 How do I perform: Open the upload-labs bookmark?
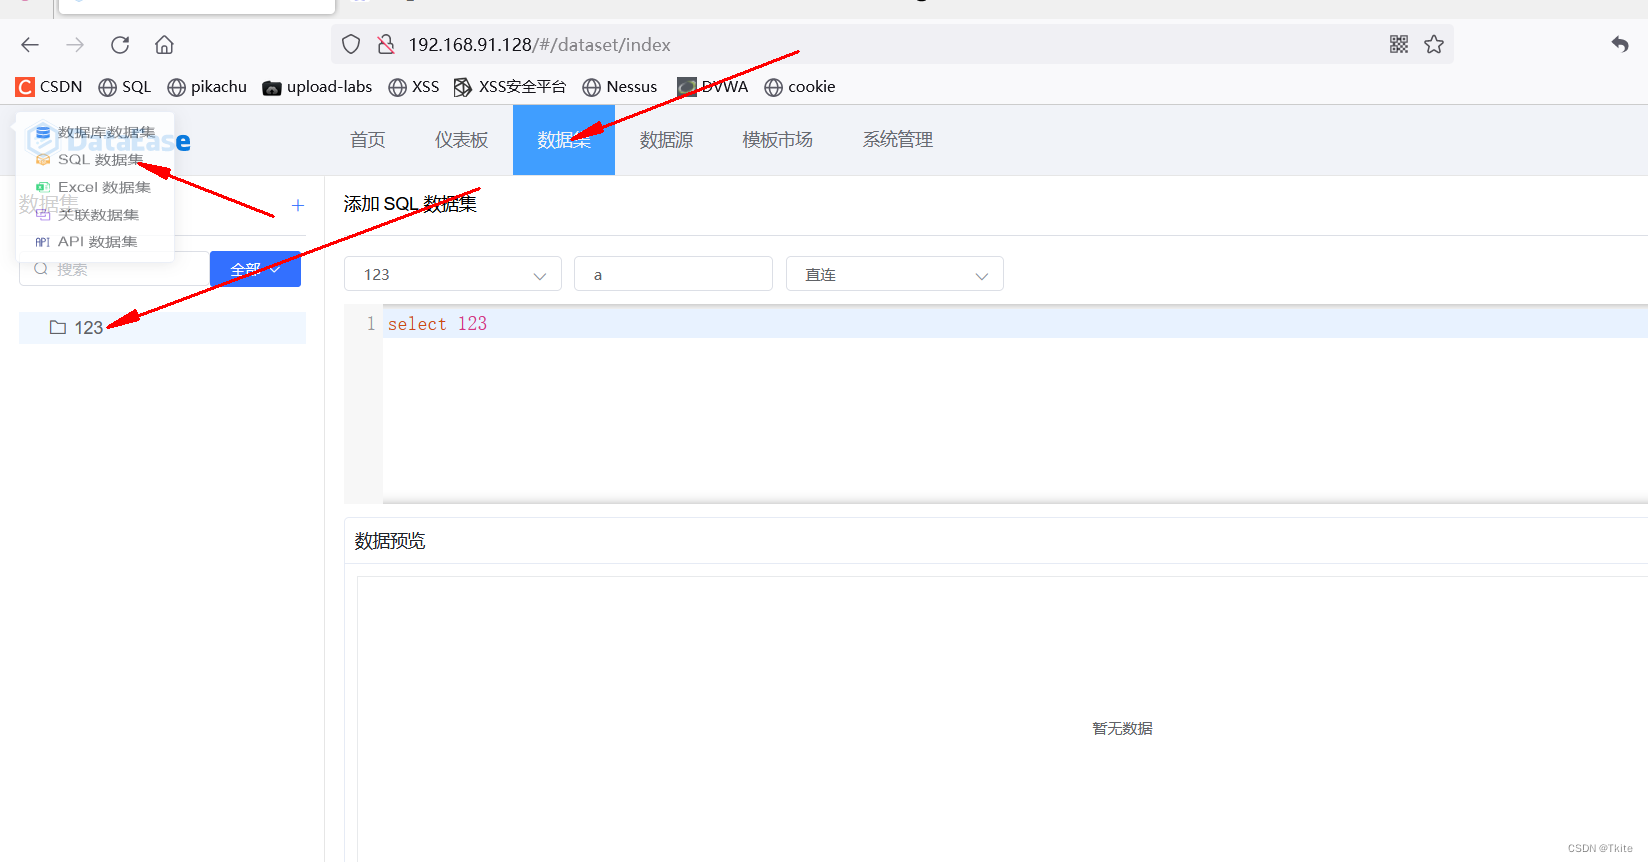point(317,87)
